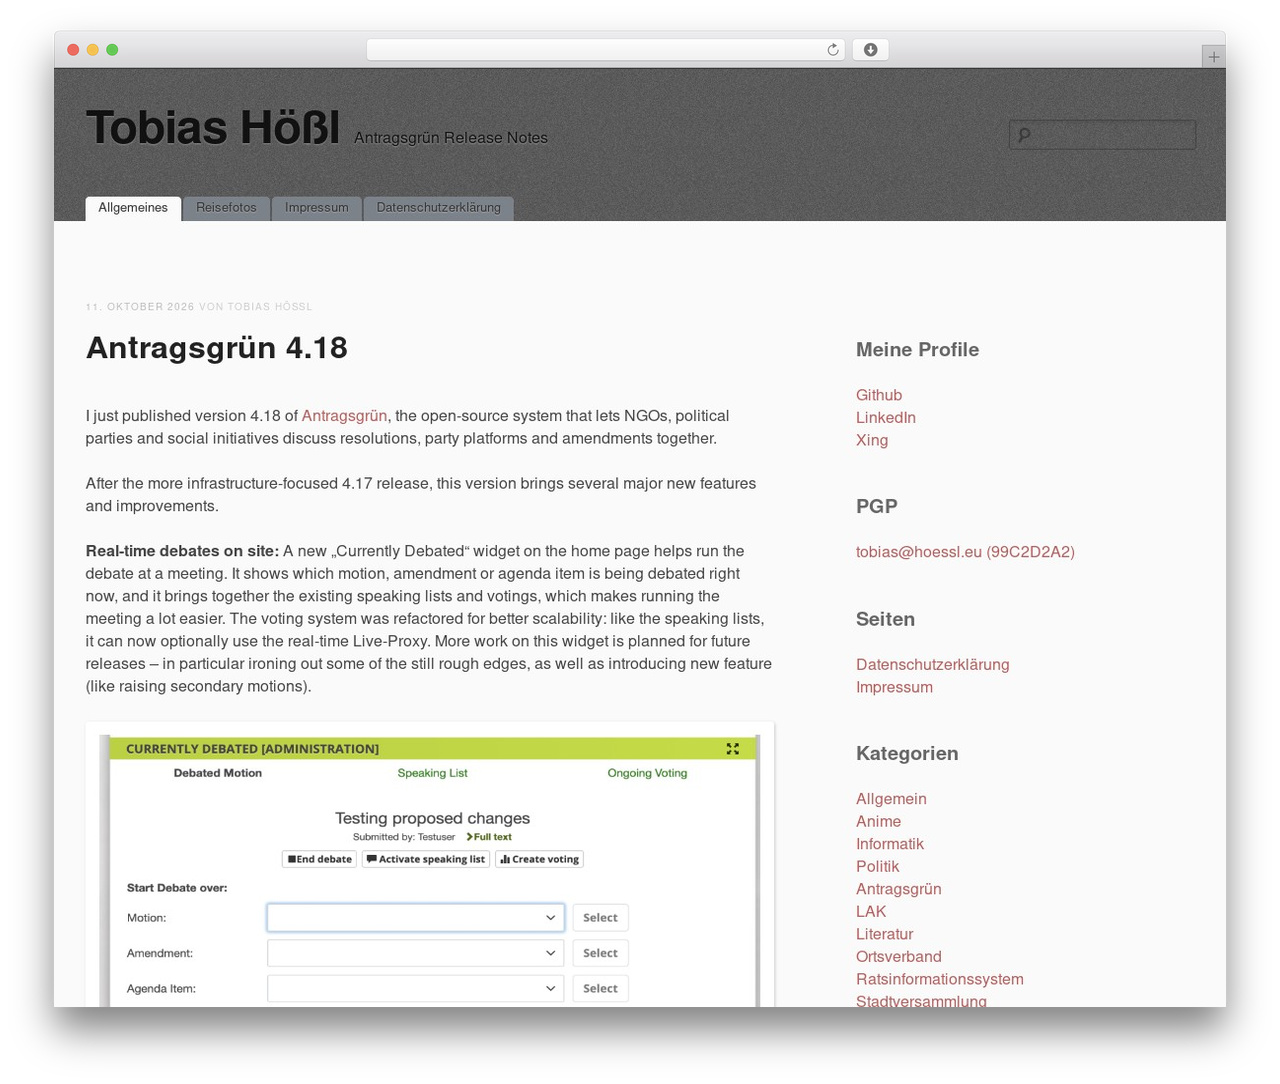Open the Datenschutzerklärung navigation tab

point(439,208)
